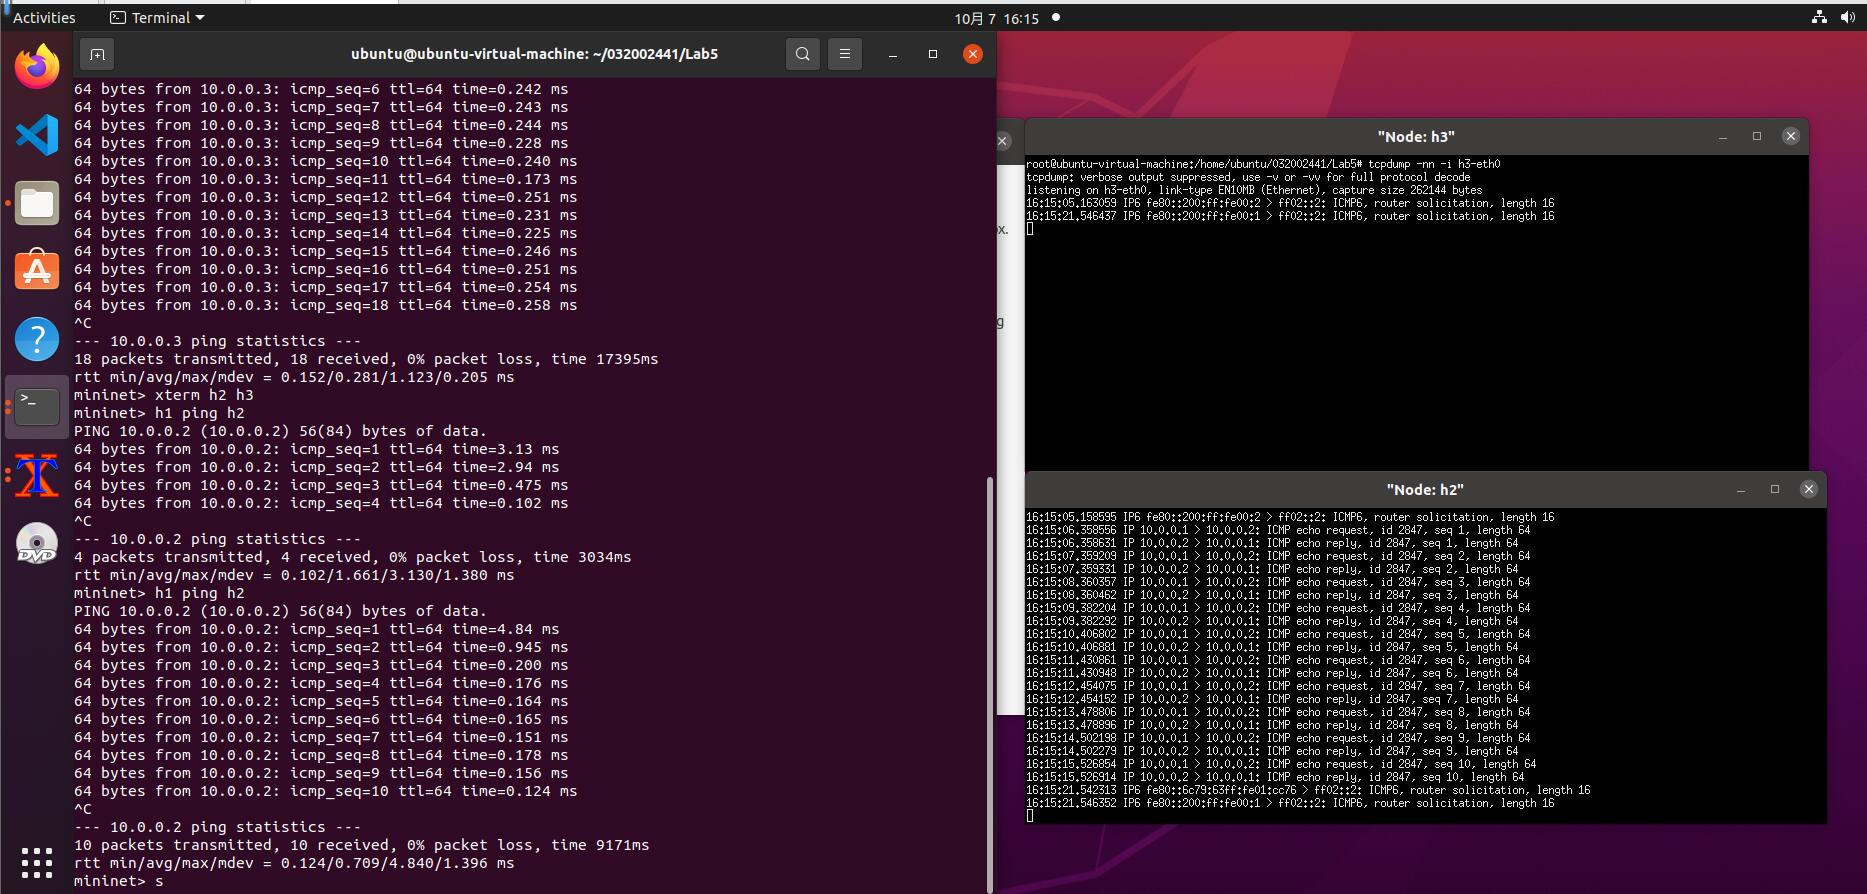Open the terminal search button
1867x894 pixels.
pyautogui.click(x=803, y=54)
